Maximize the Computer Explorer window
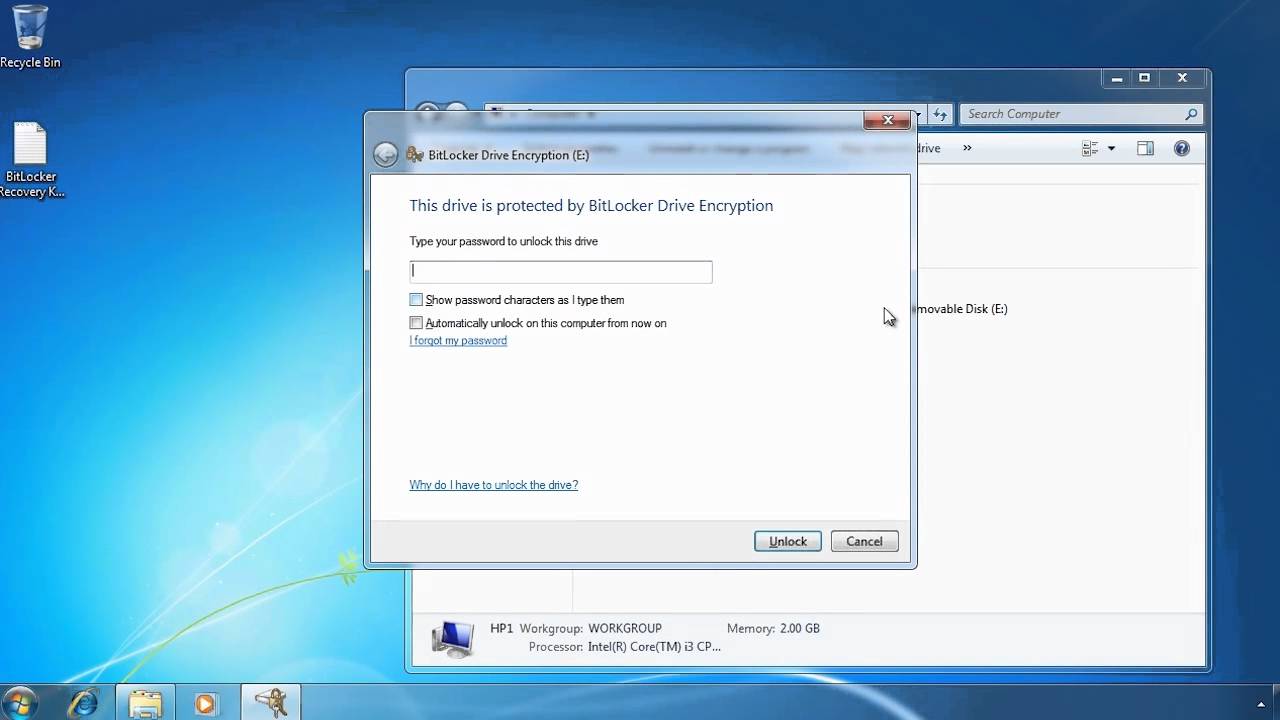1280x720 pixels. (1145, 78)
